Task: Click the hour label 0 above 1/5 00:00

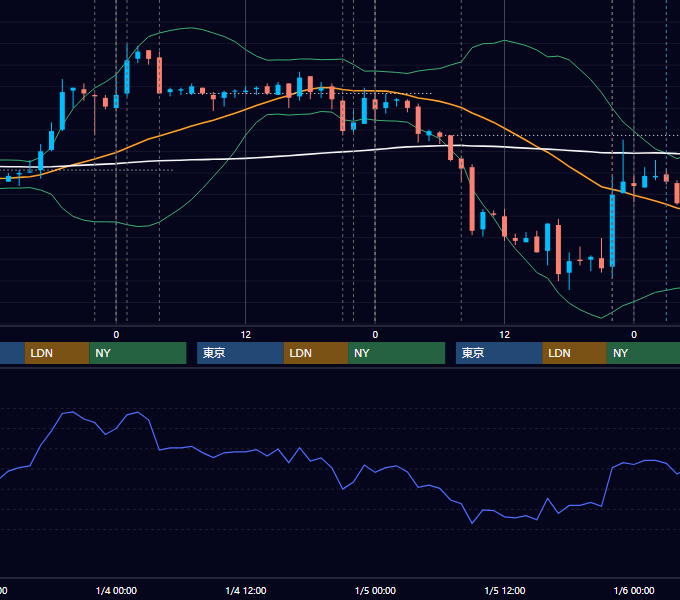Action: [x=375, y=335]
